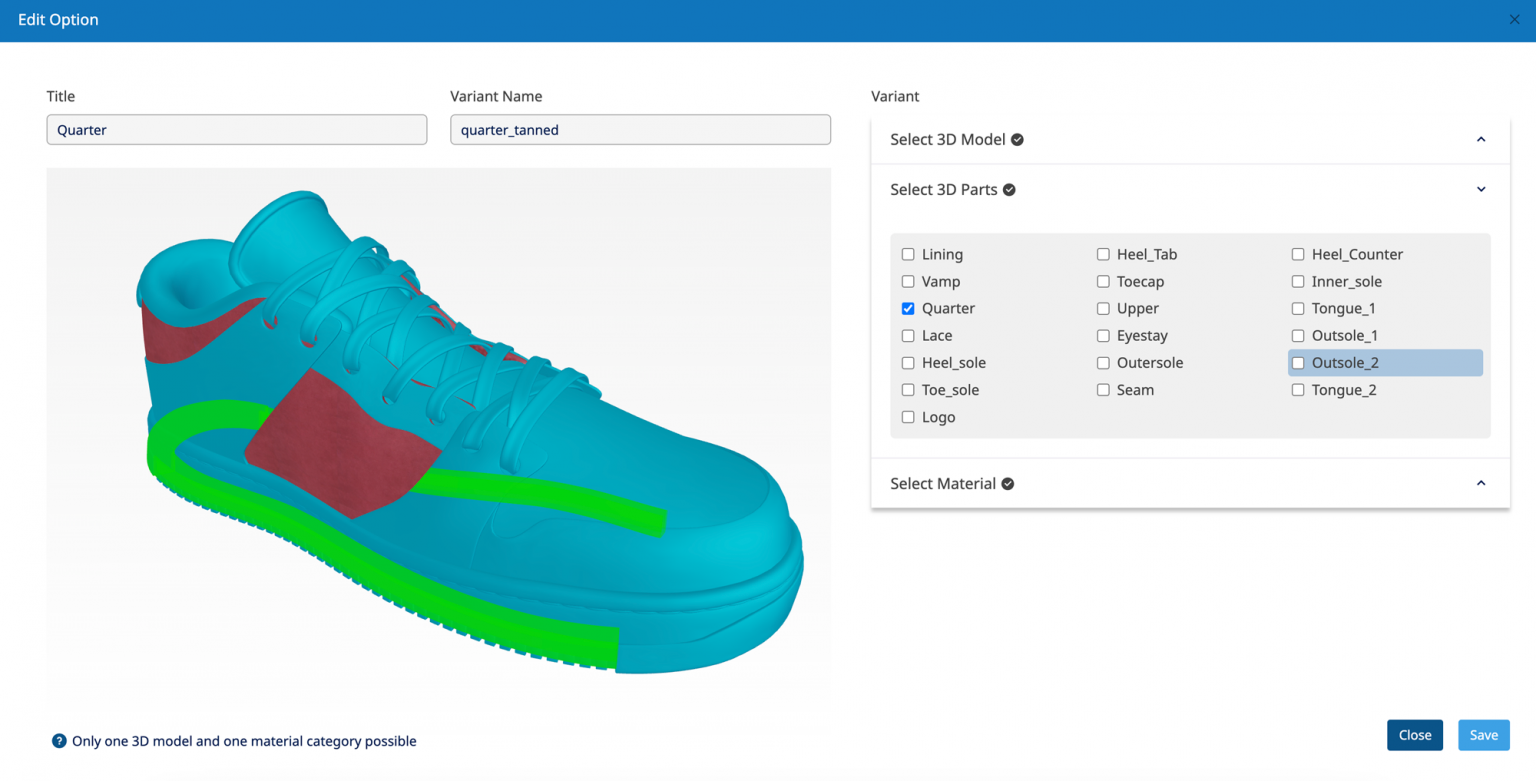The width and height of the screenshot is (1536, 781).
Task: Uncheck the Quarter part checkbox
Action: pos(907,308)
